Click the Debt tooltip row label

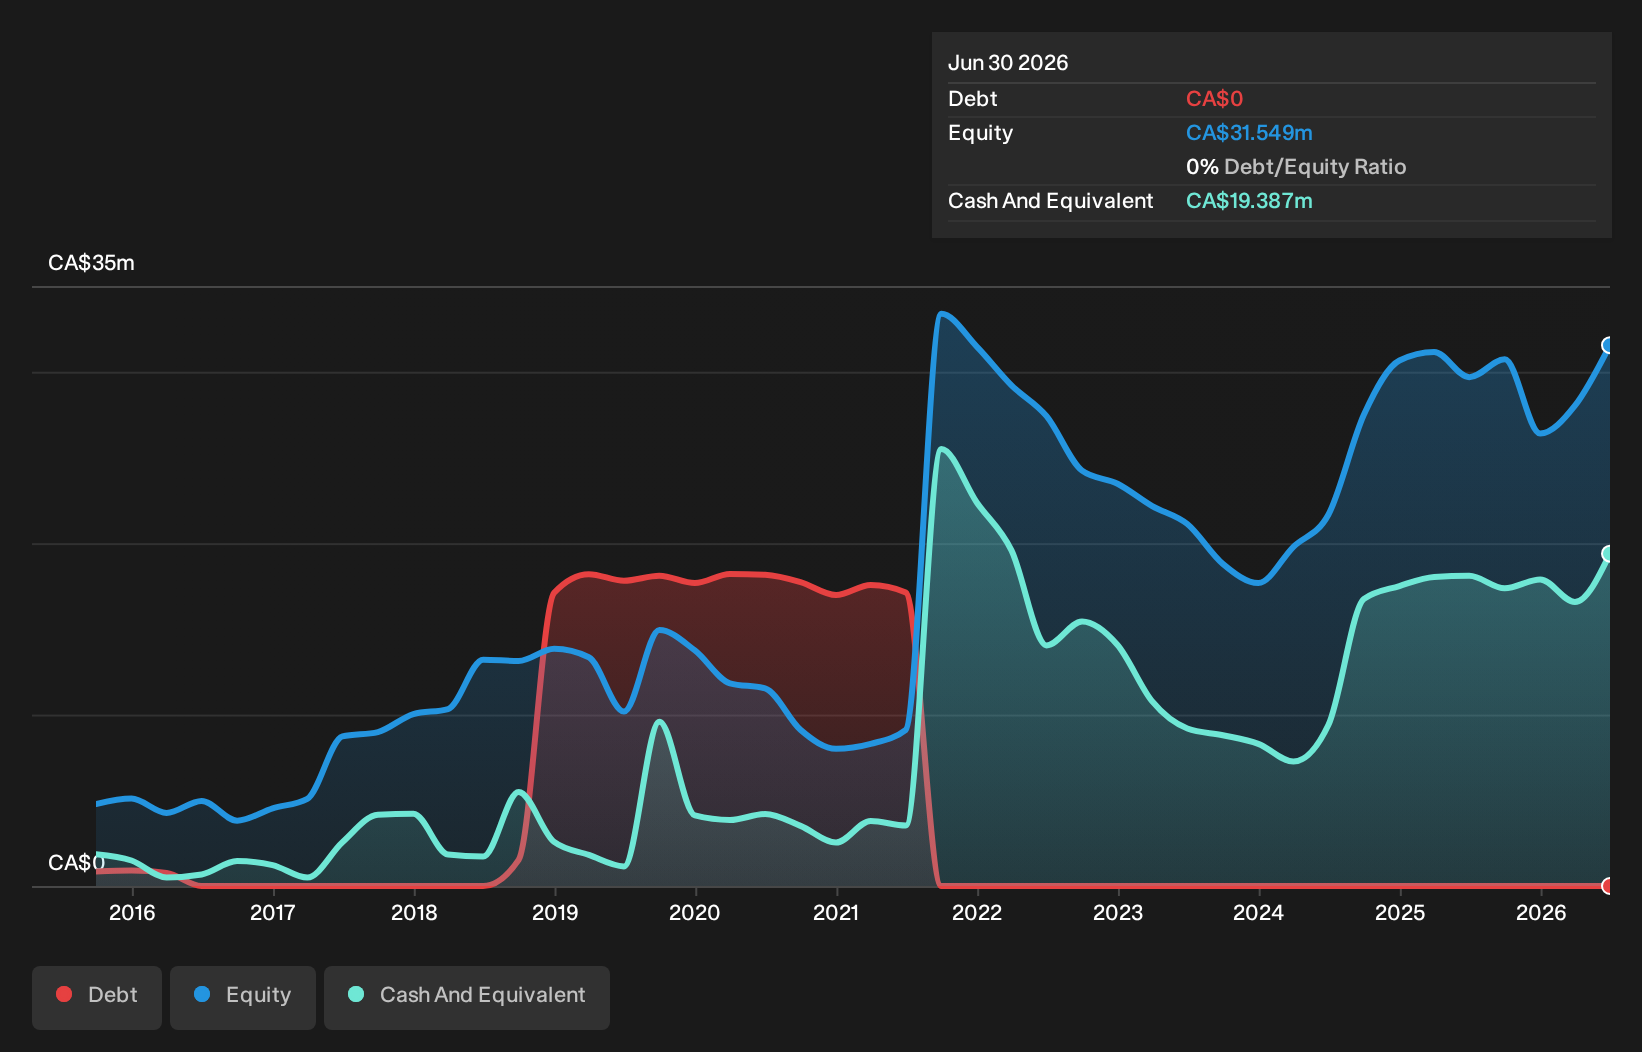pos(972,99)
